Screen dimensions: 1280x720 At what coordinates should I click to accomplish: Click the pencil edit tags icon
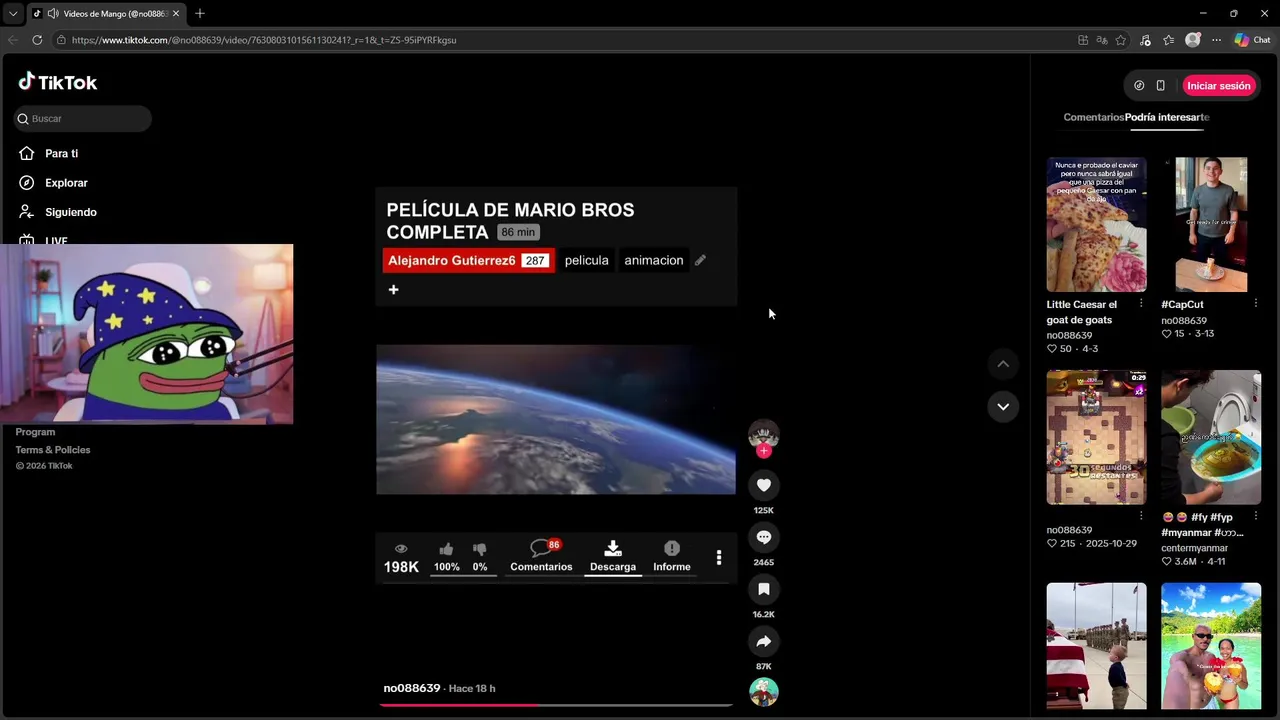coord(700,260)
